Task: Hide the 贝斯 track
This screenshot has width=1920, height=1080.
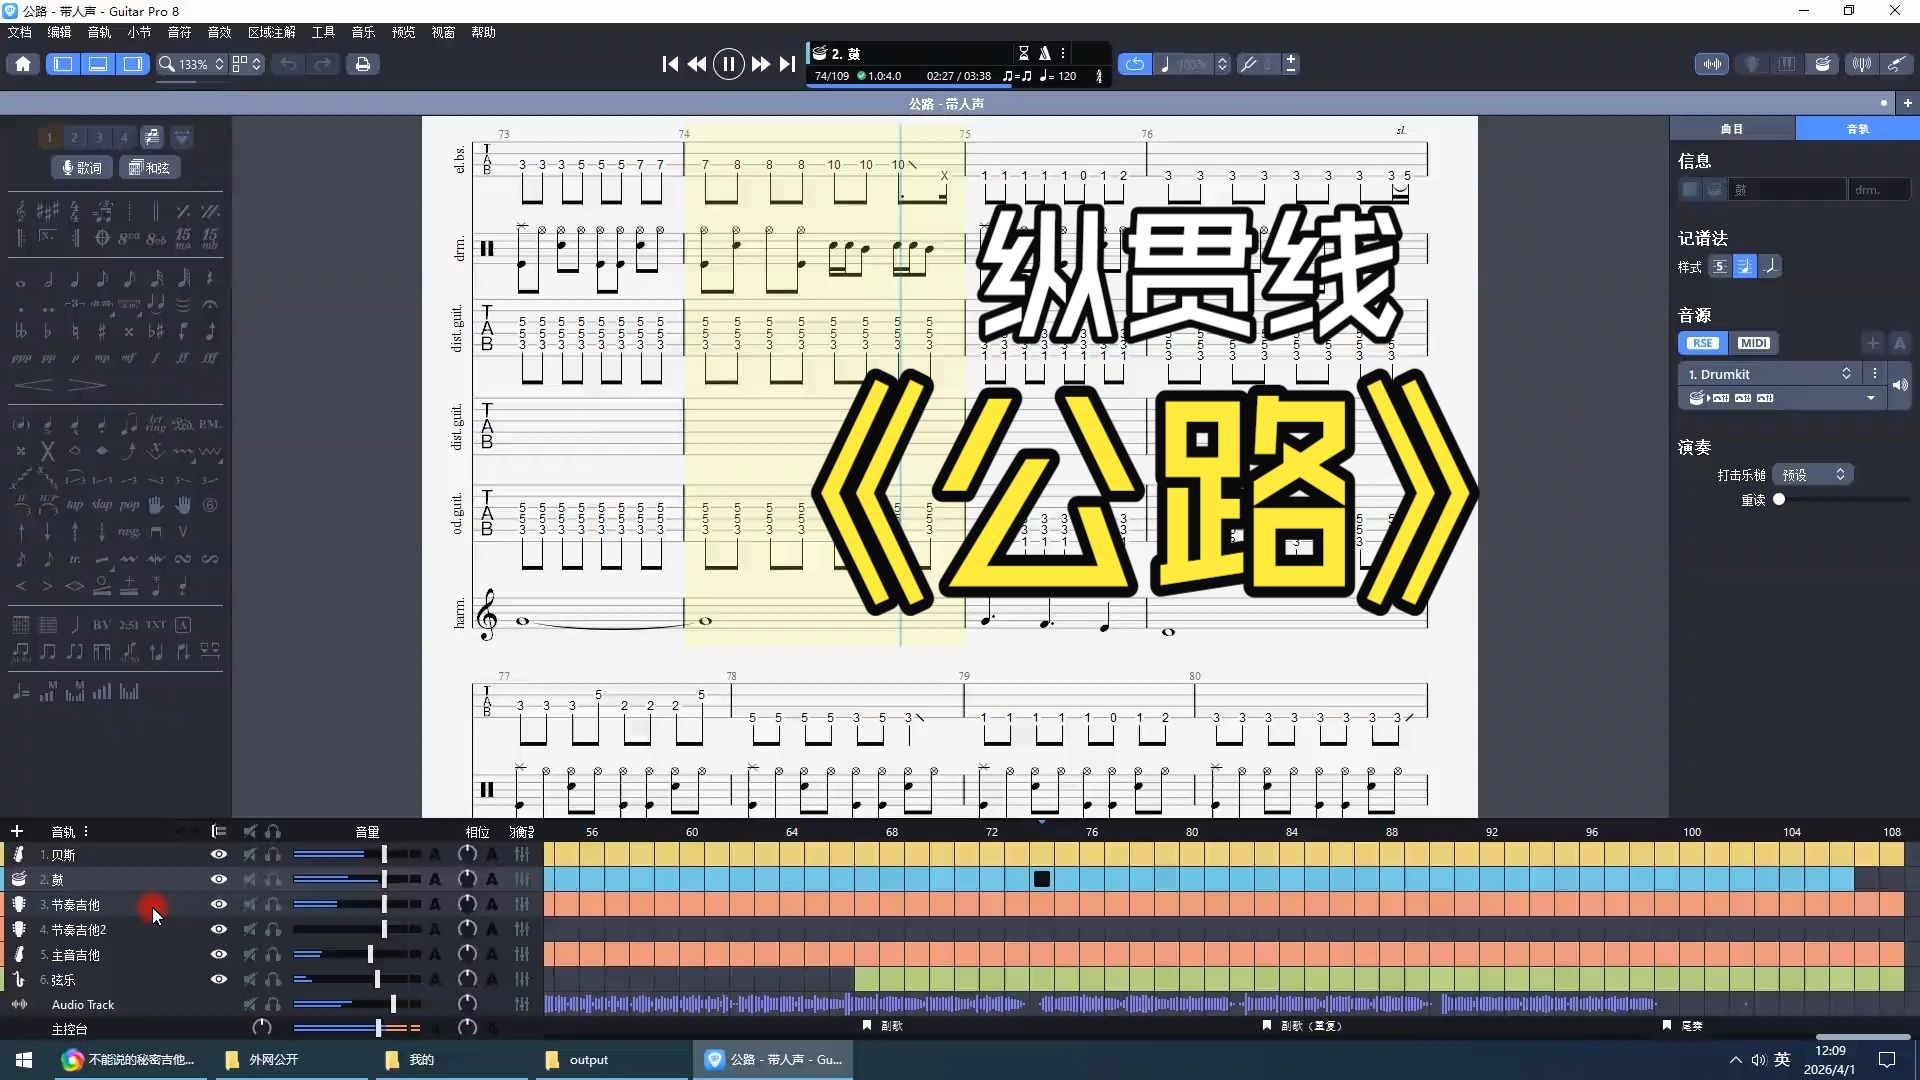Action: coord(219,855)
